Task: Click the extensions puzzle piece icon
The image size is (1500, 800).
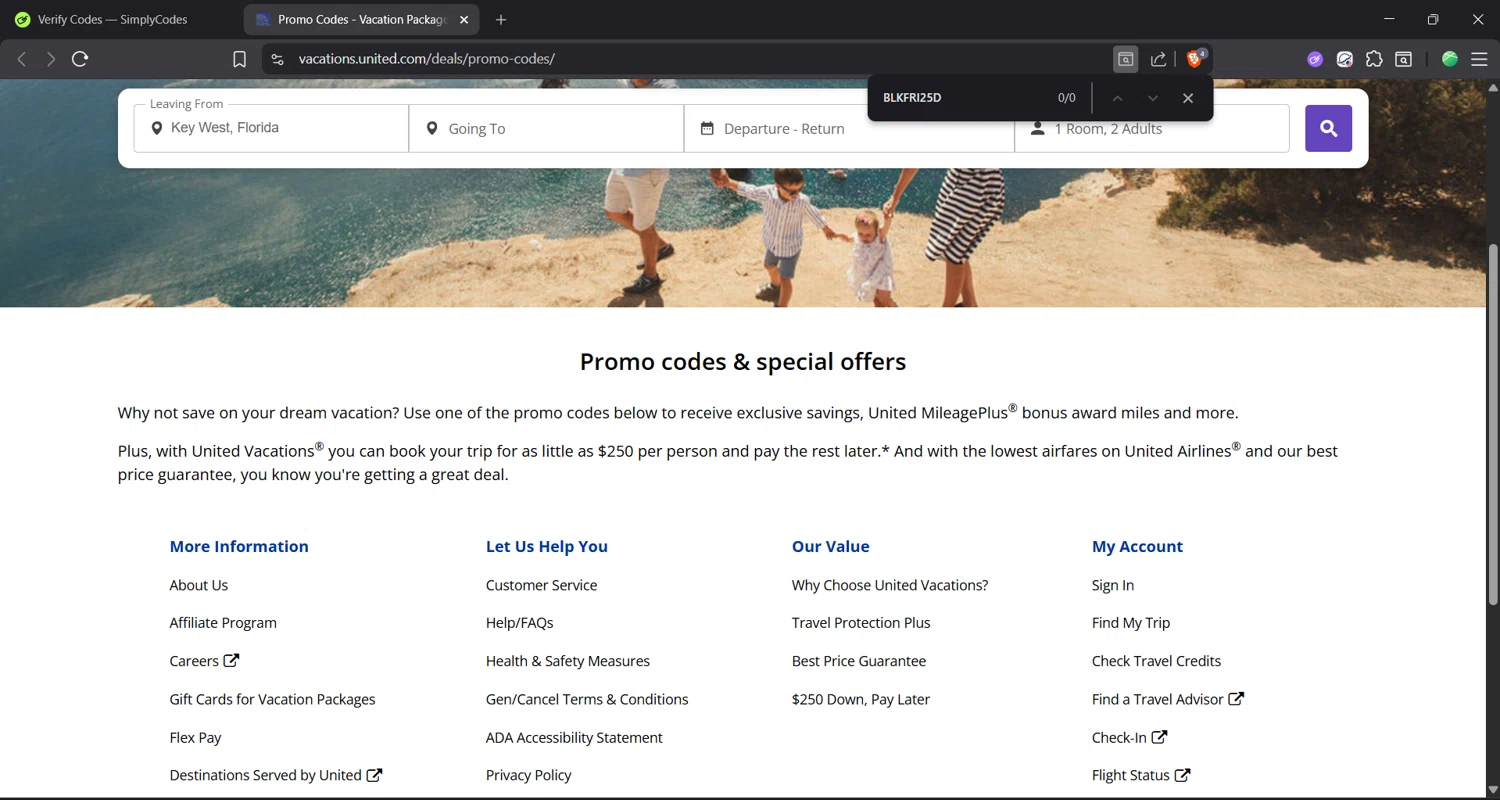Action: [x=1374, y=59]
